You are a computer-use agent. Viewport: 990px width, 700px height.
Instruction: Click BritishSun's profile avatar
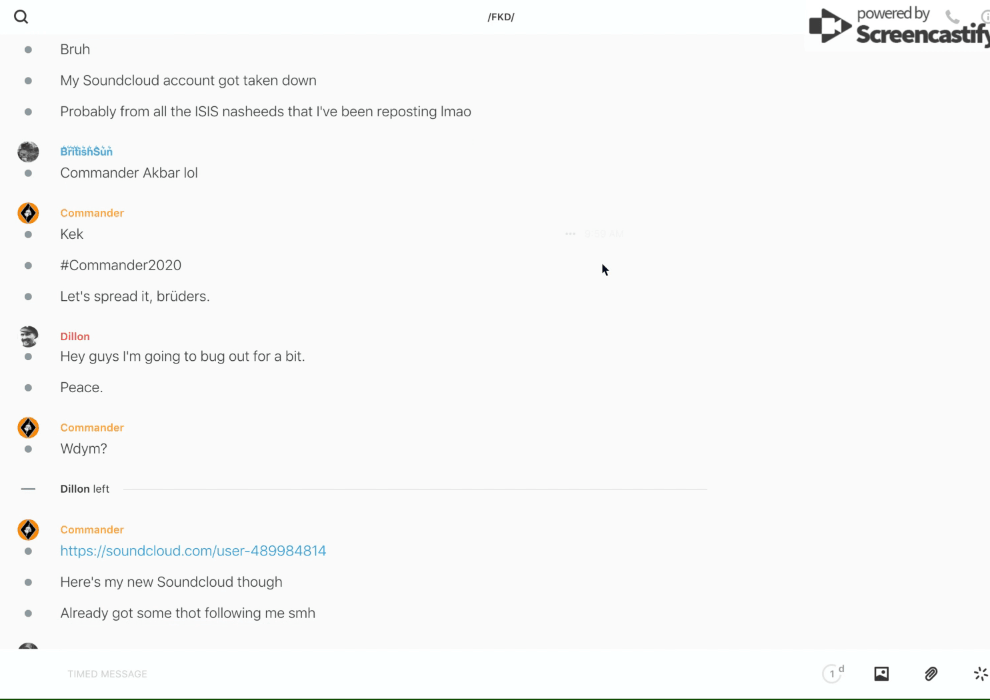coord(28,152)
